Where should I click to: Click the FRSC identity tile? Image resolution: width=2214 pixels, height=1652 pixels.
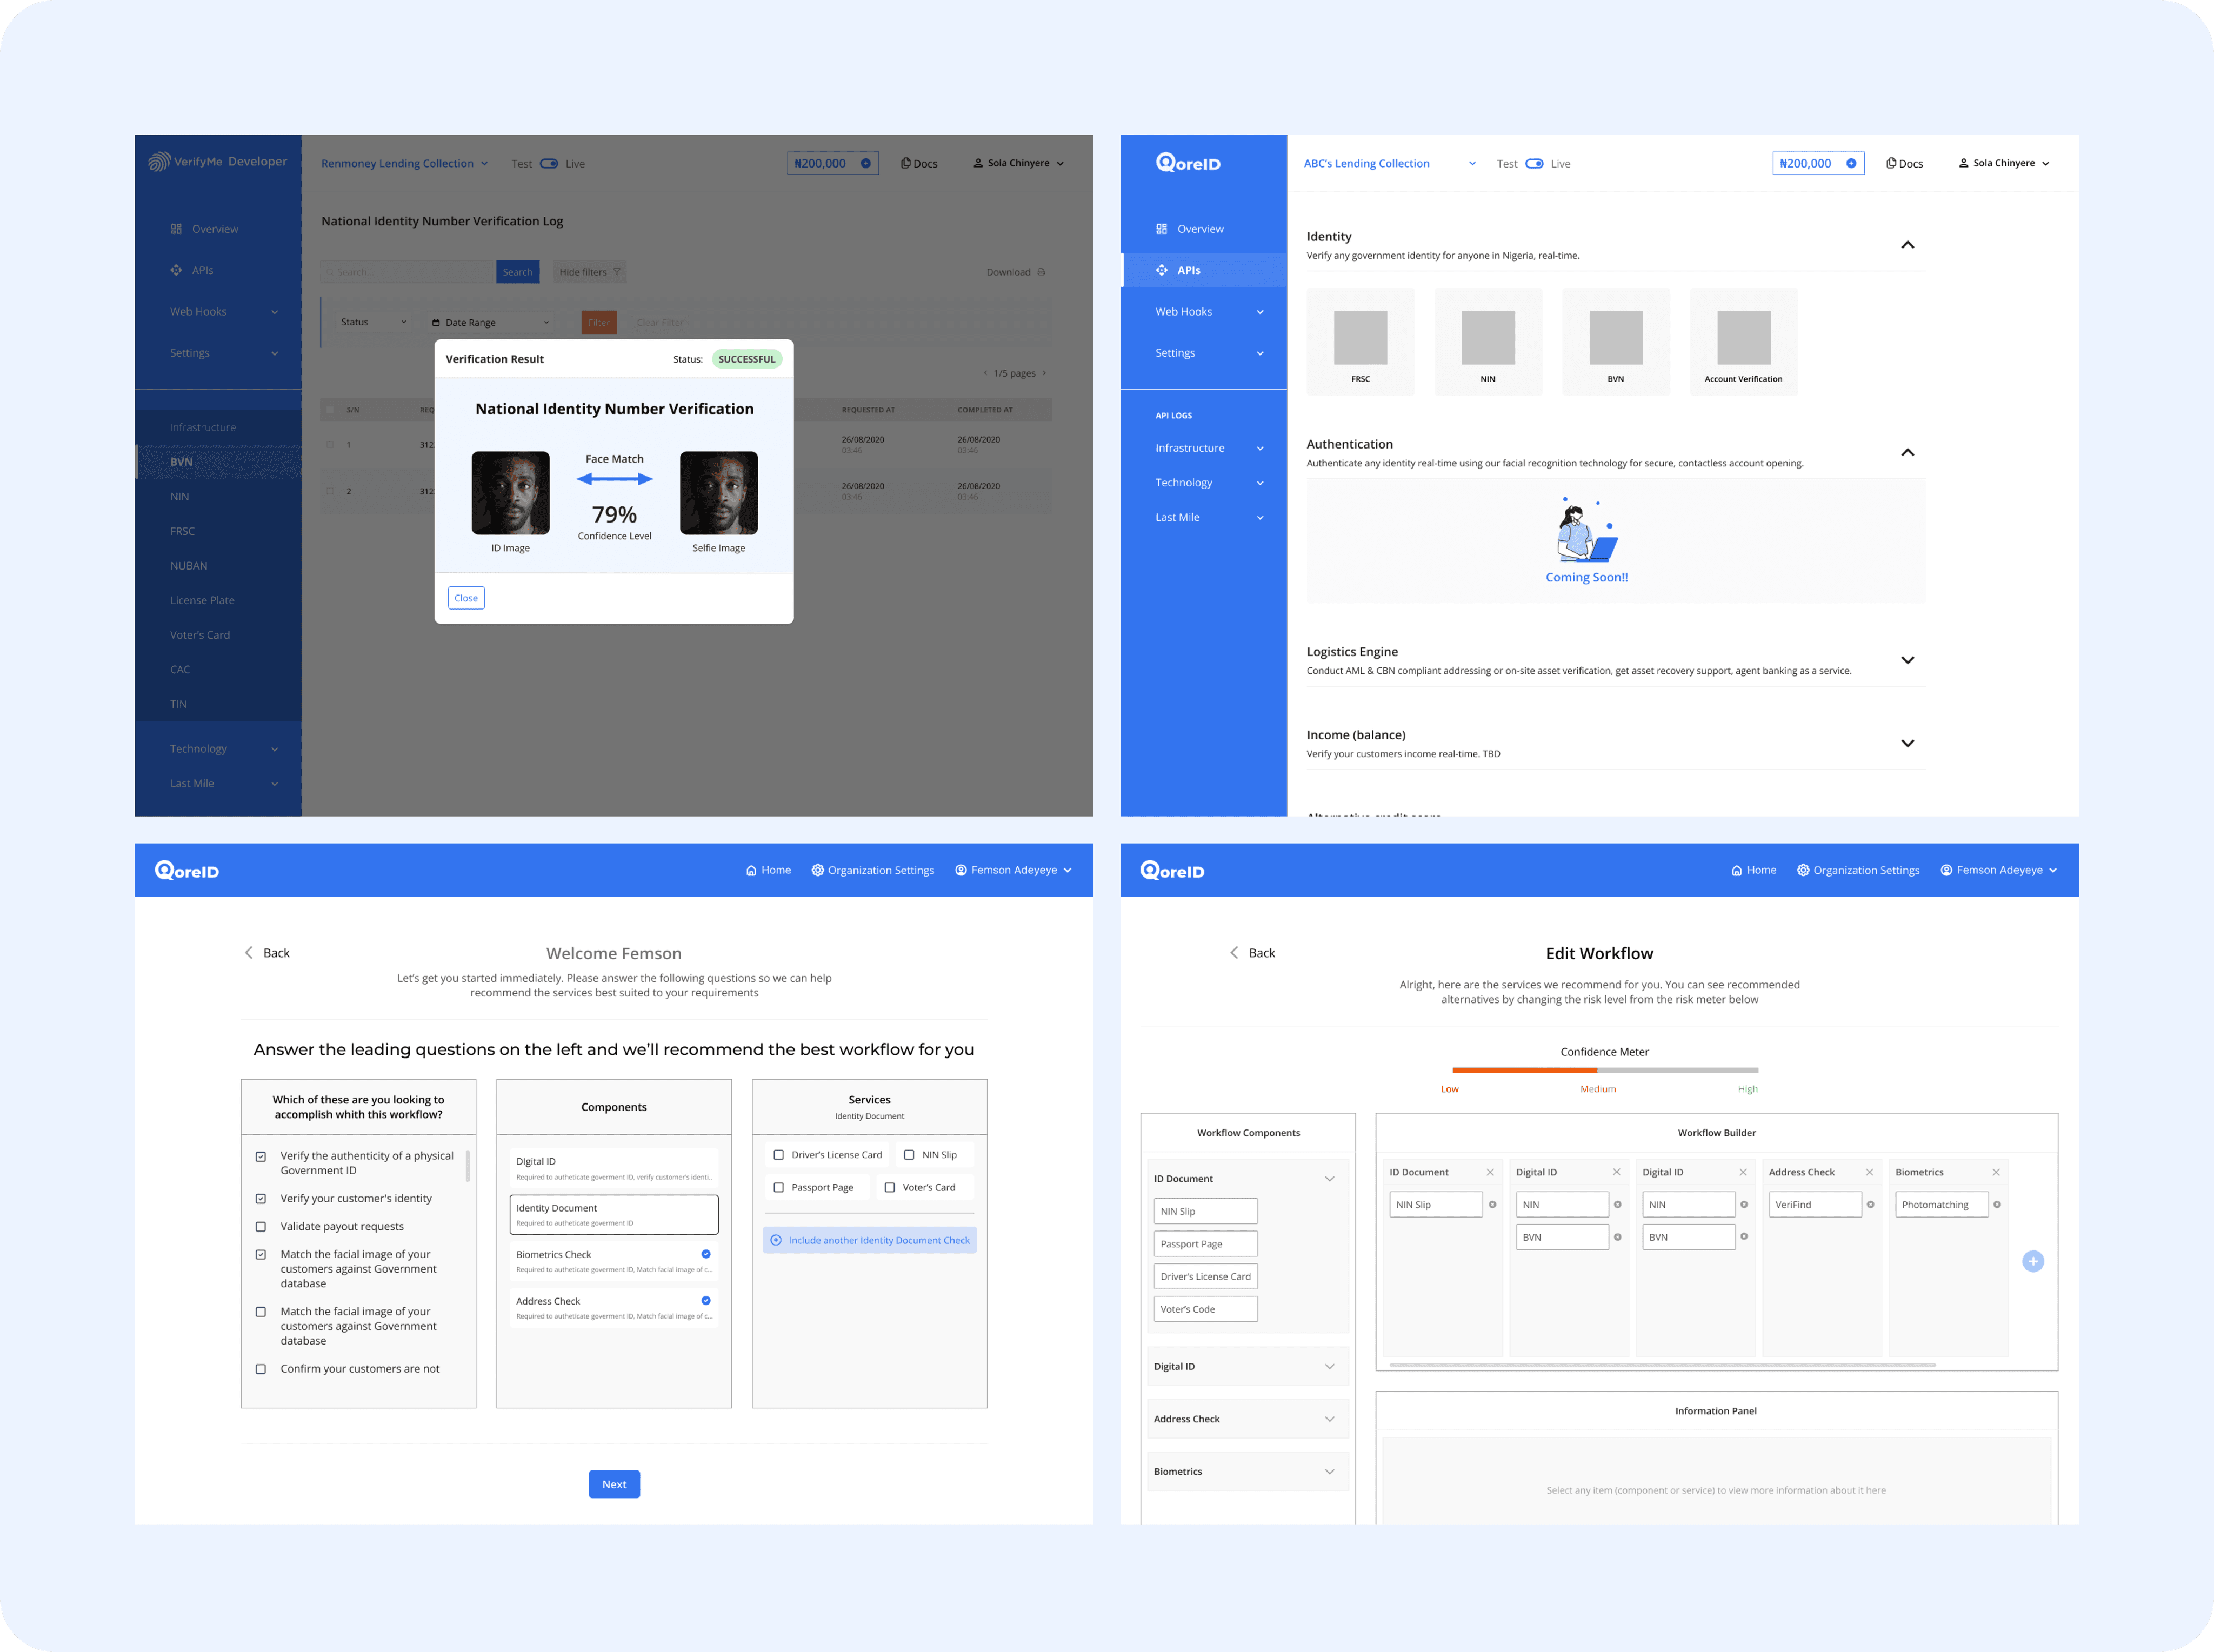pyautogui.click(x=1360, y=342)
